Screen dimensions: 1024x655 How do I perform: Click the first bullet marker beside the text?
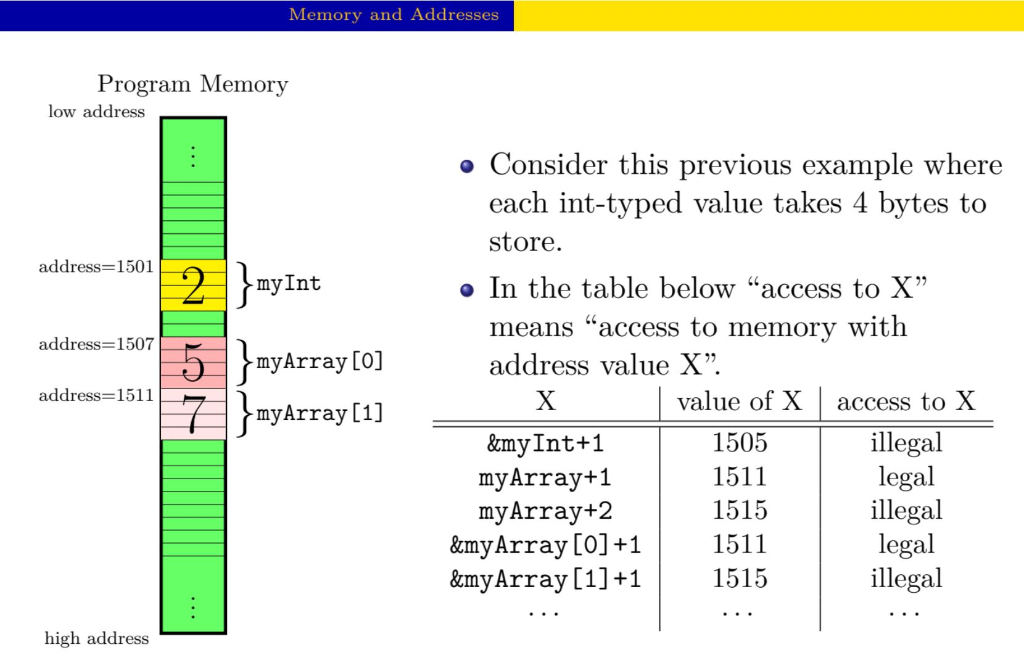(466, 165)
